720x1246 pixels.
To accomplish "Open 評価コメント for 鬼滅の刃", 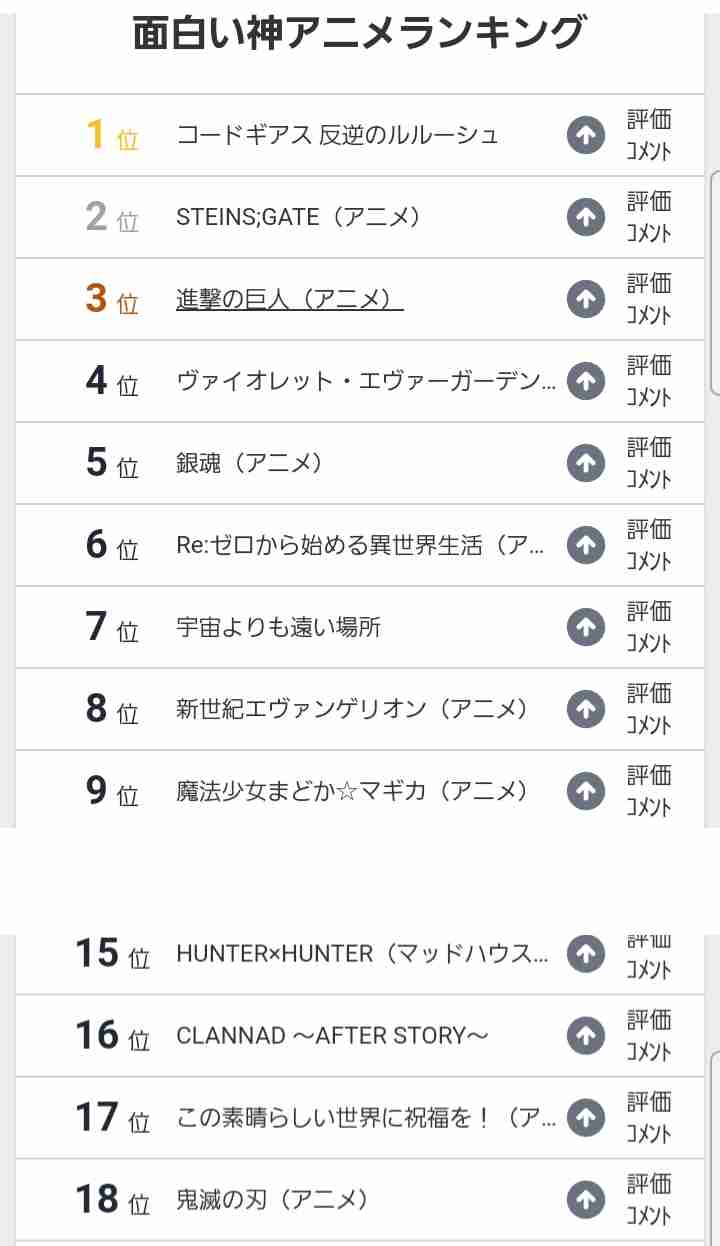I will 649,1199.
